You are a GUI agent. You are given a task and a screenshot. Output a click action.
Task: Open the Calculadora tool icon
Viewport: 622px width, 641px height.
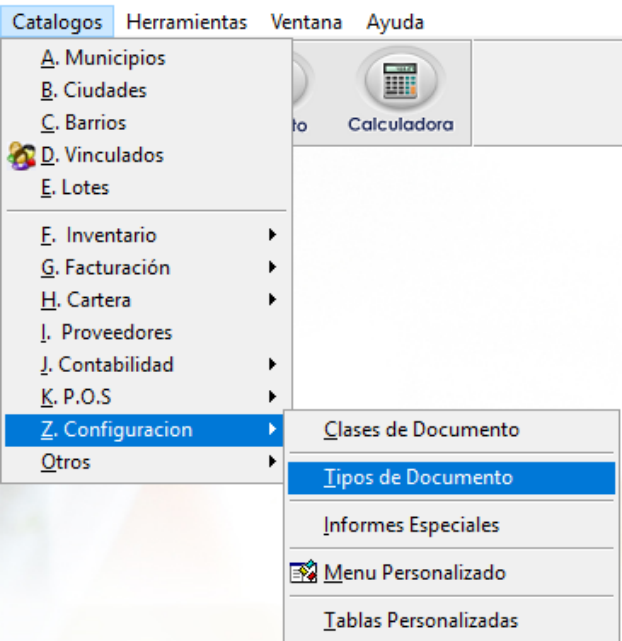pos(400,82)
